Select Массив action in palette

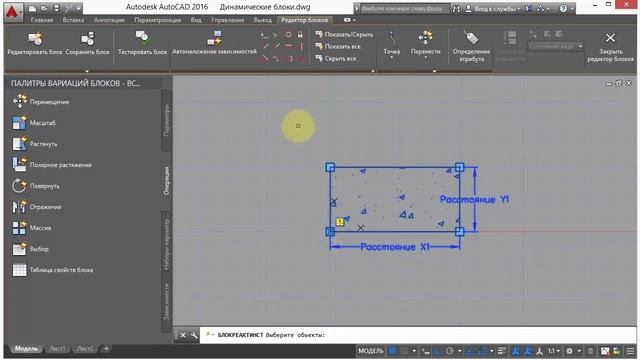pyautogui.click(x=32, y=228)
